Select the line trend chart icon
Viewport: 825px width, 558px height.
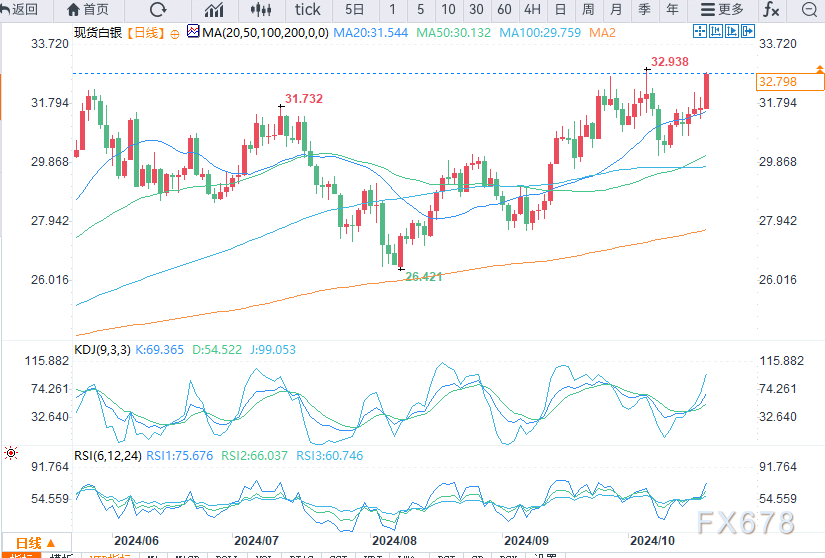(x=214, y=10)
